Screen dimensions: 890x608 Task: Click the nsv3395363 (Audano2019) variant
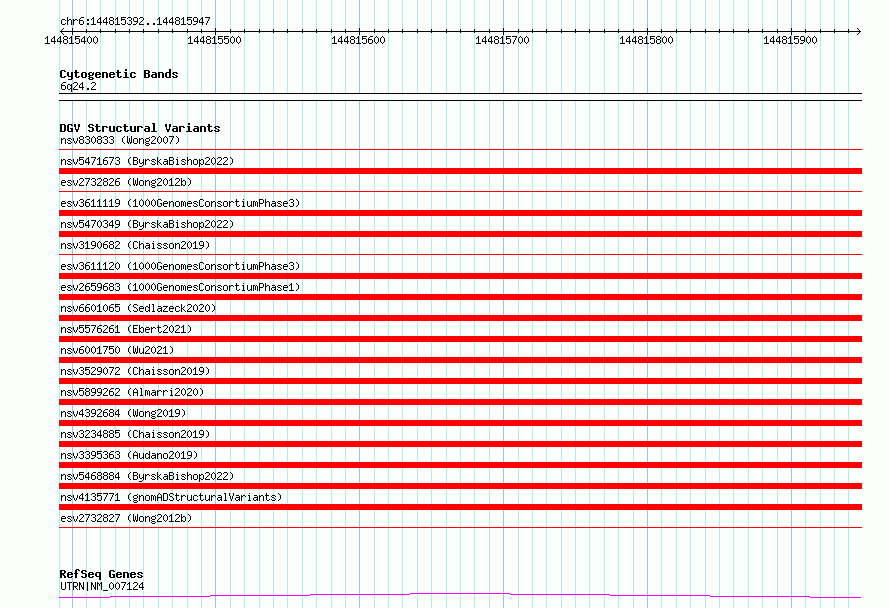click(460, 465)
